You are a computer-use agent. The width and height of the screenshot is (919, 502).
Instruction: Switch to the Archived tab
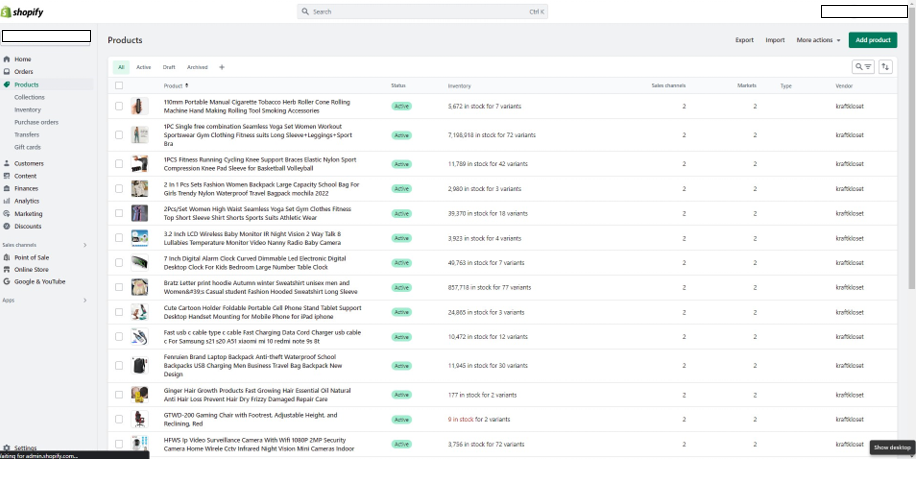tap(197, 67)
